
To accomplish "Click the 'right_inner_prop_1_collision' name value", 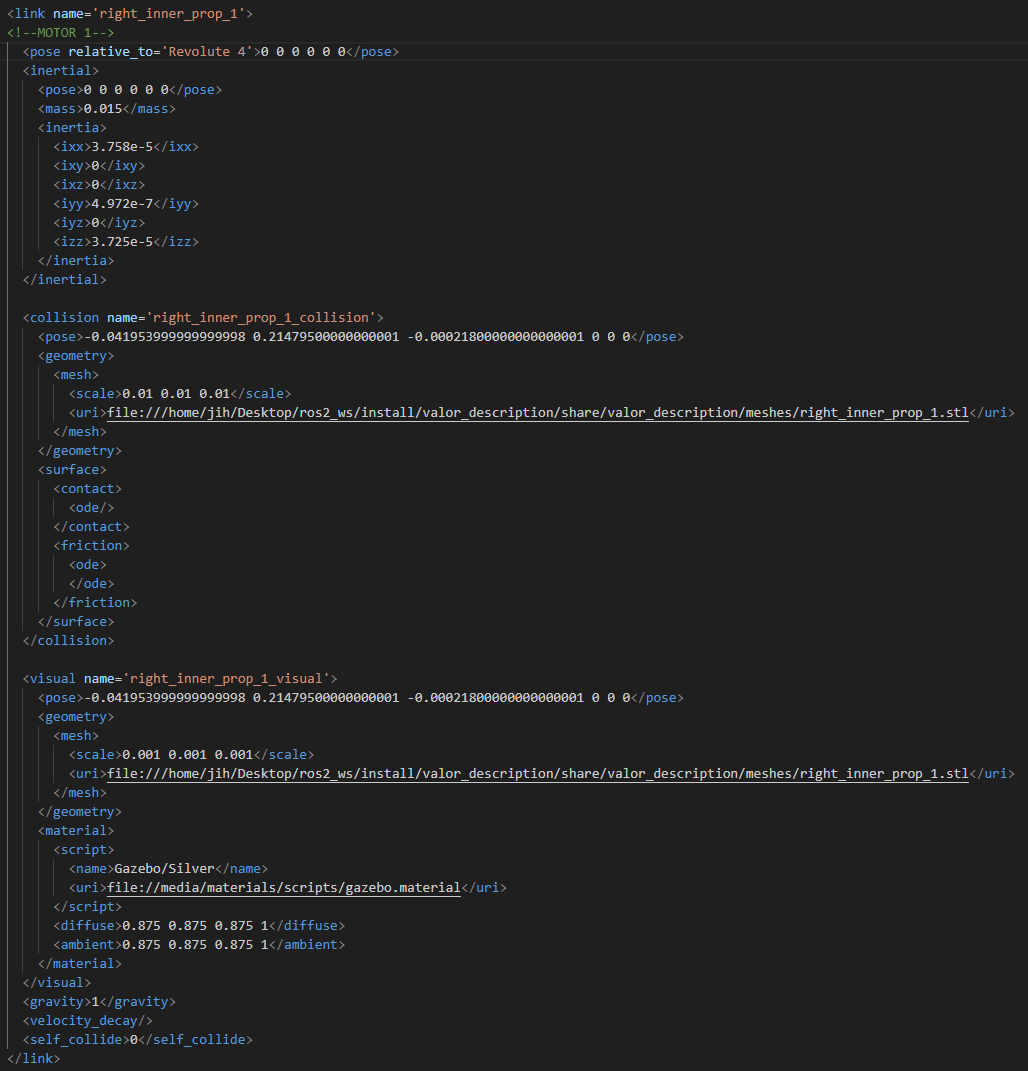I will click(x=260, y=318).
